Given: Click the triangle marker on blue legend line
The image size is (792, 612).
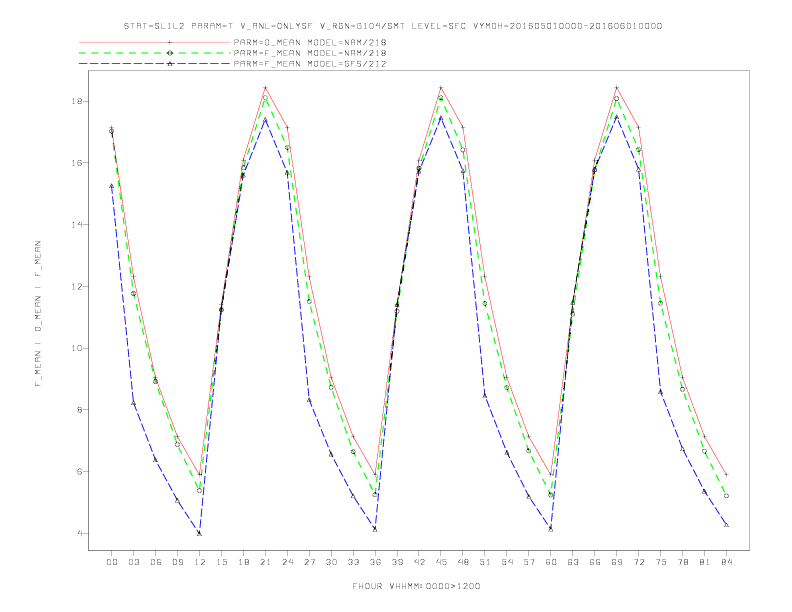Looking at the screenshot, I should point(170,64).
